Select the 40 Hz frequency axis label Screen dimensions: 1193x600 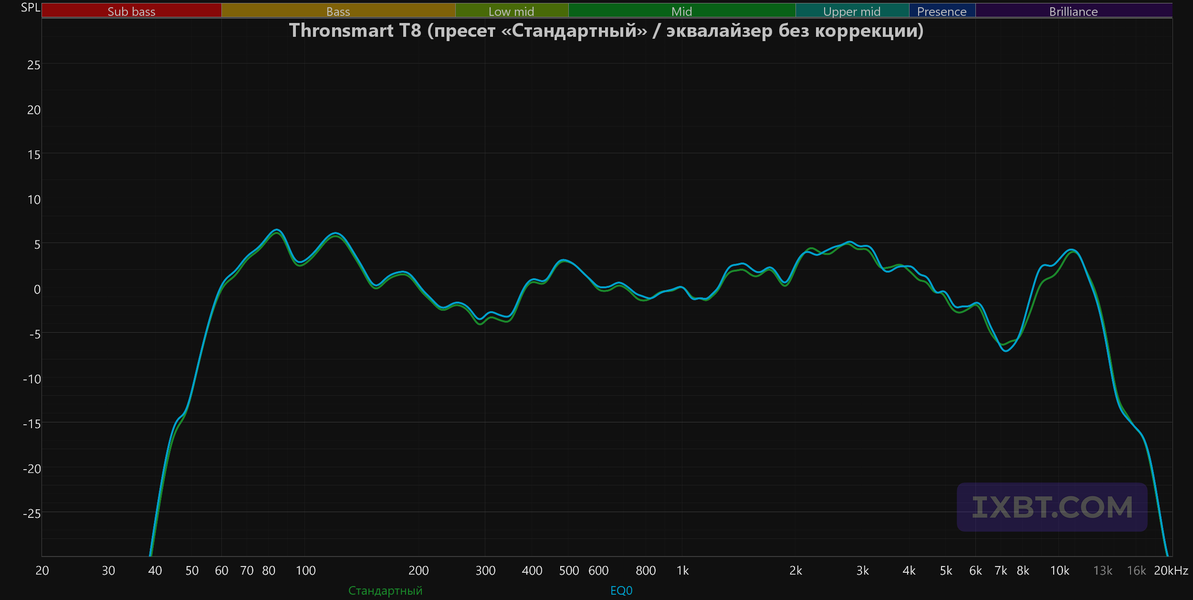(155, 571)
